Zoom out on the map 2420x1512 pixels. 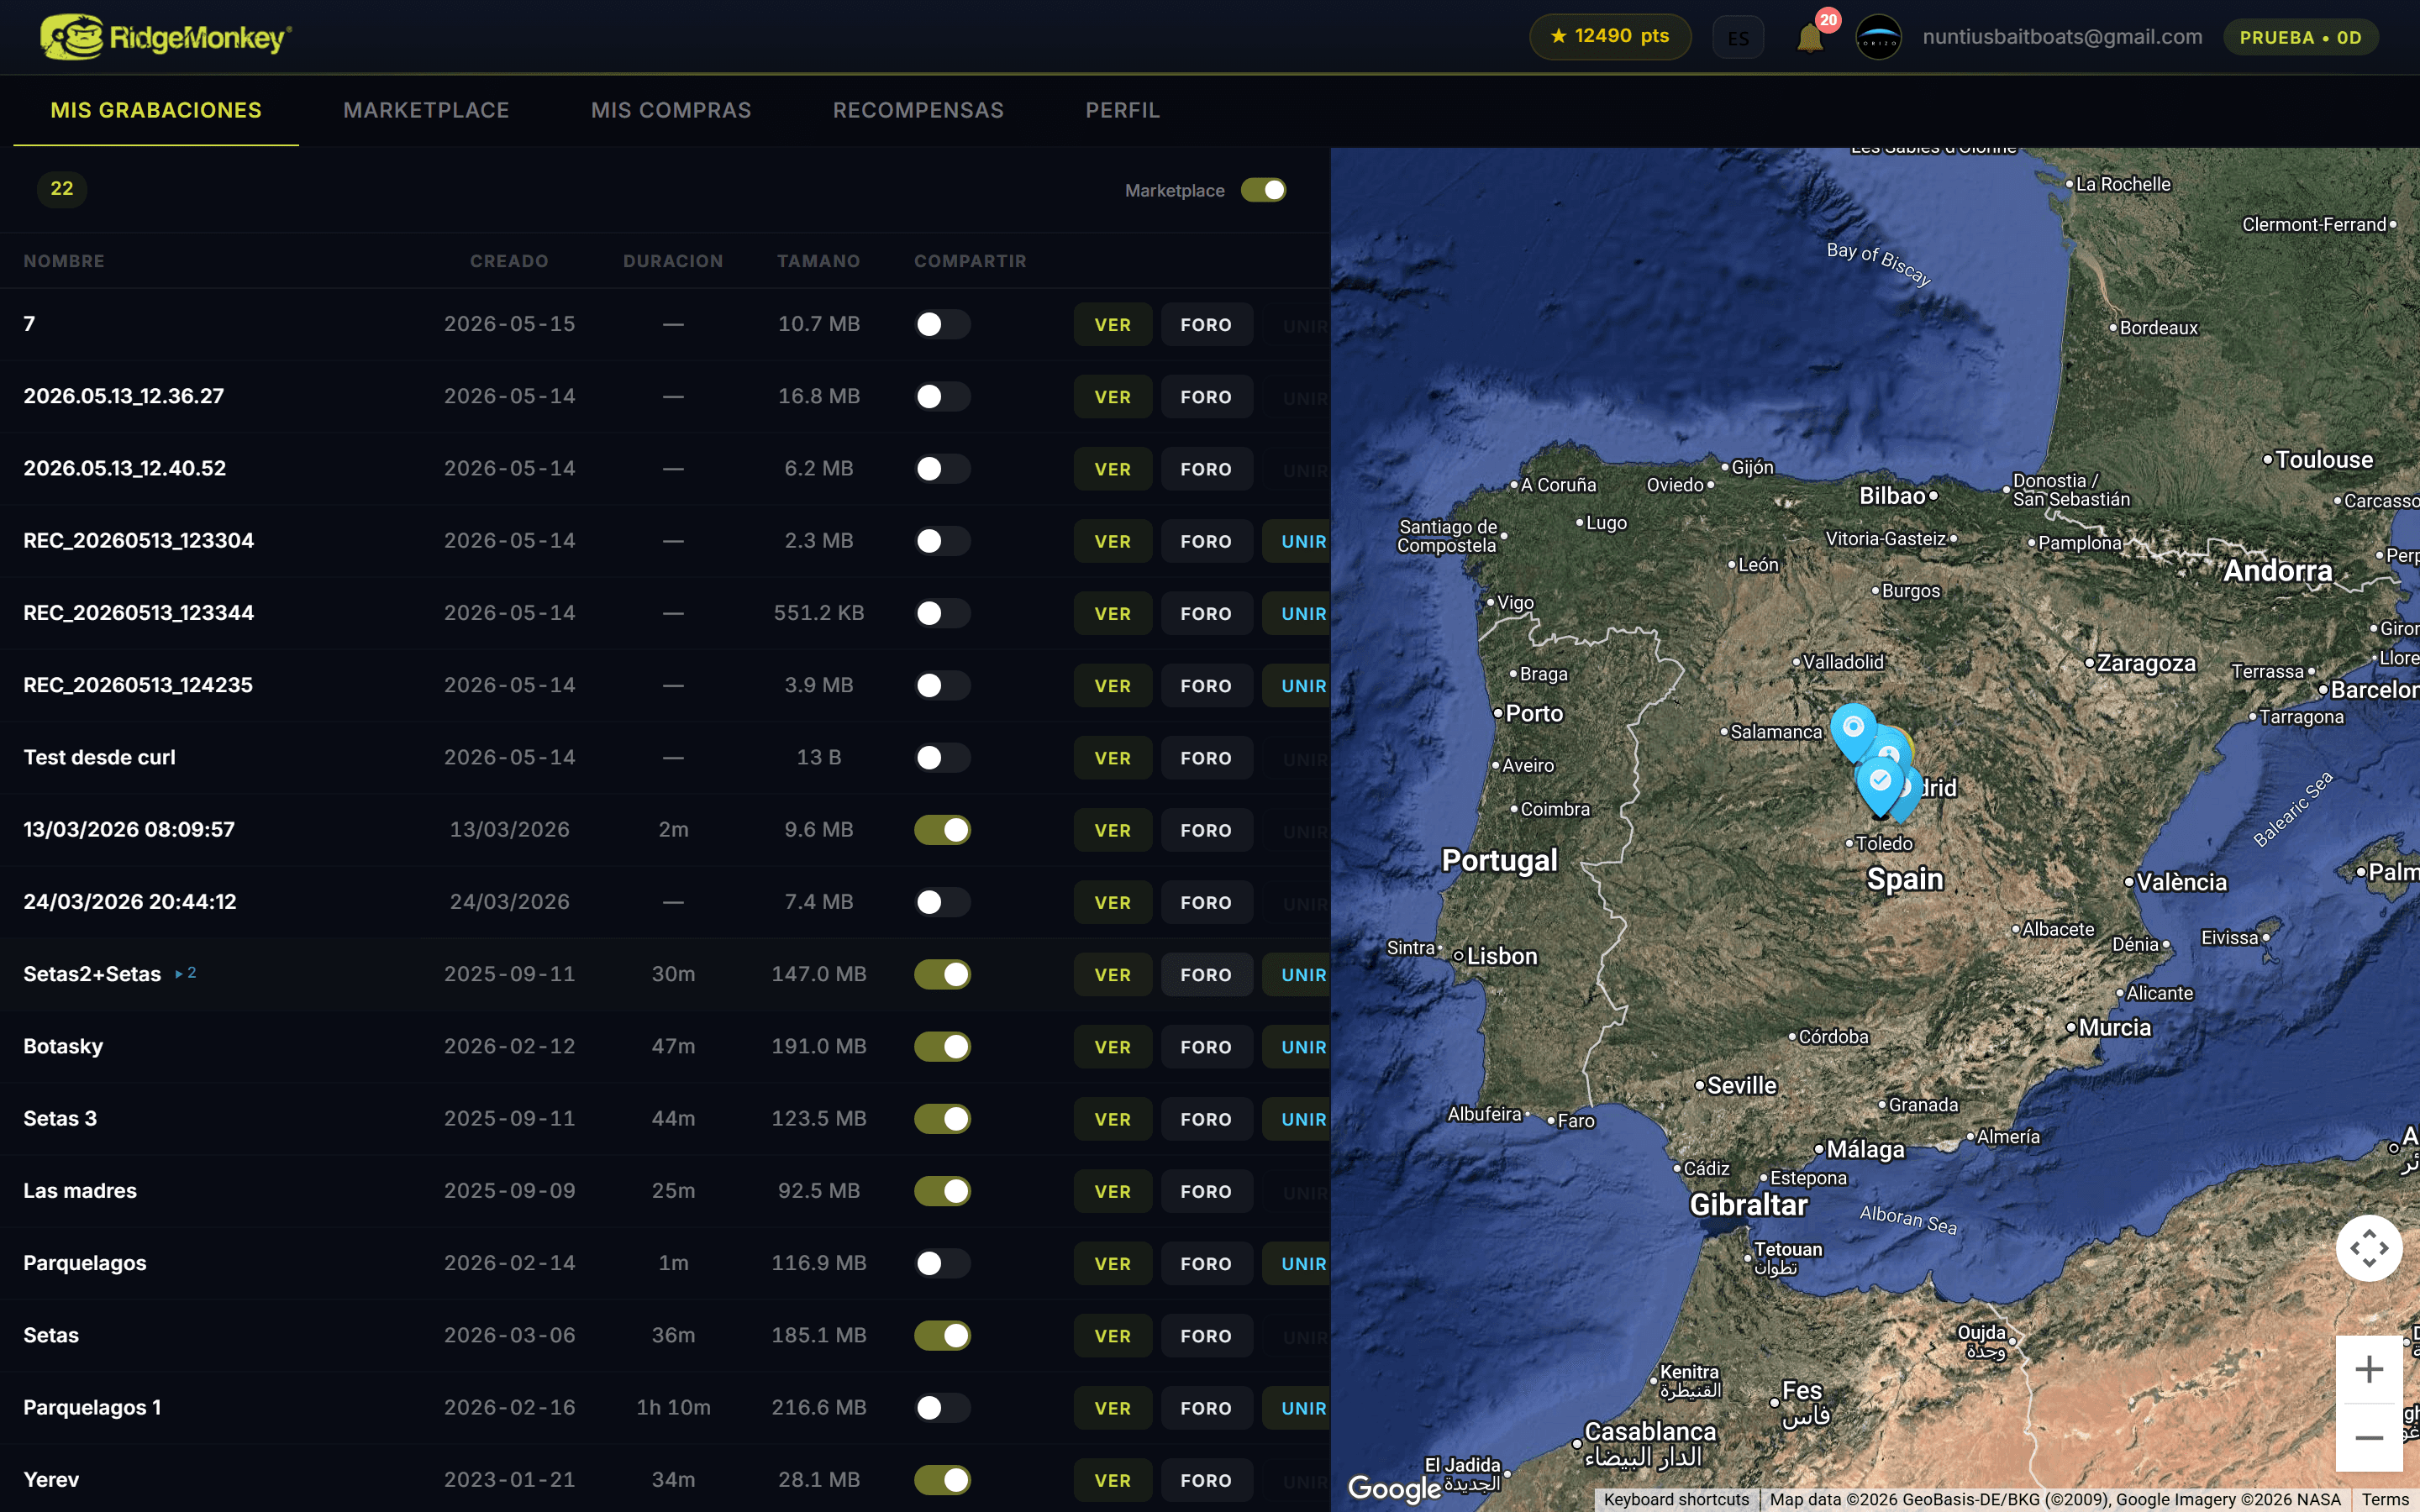tap(2368, 1438)
